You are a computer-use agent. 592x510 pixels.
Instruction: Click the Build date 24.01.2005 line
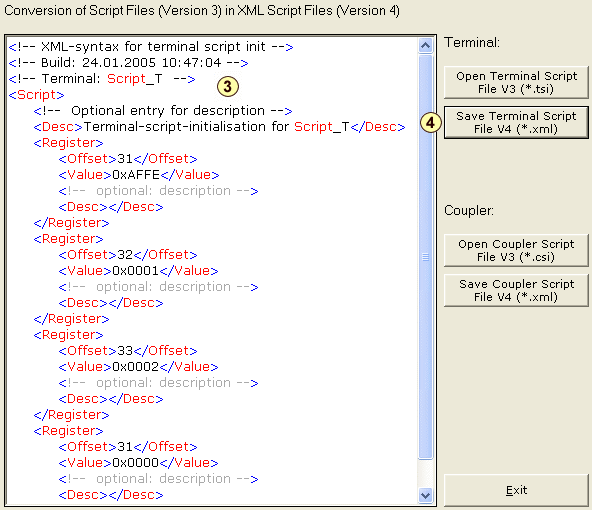click(128, 63)
